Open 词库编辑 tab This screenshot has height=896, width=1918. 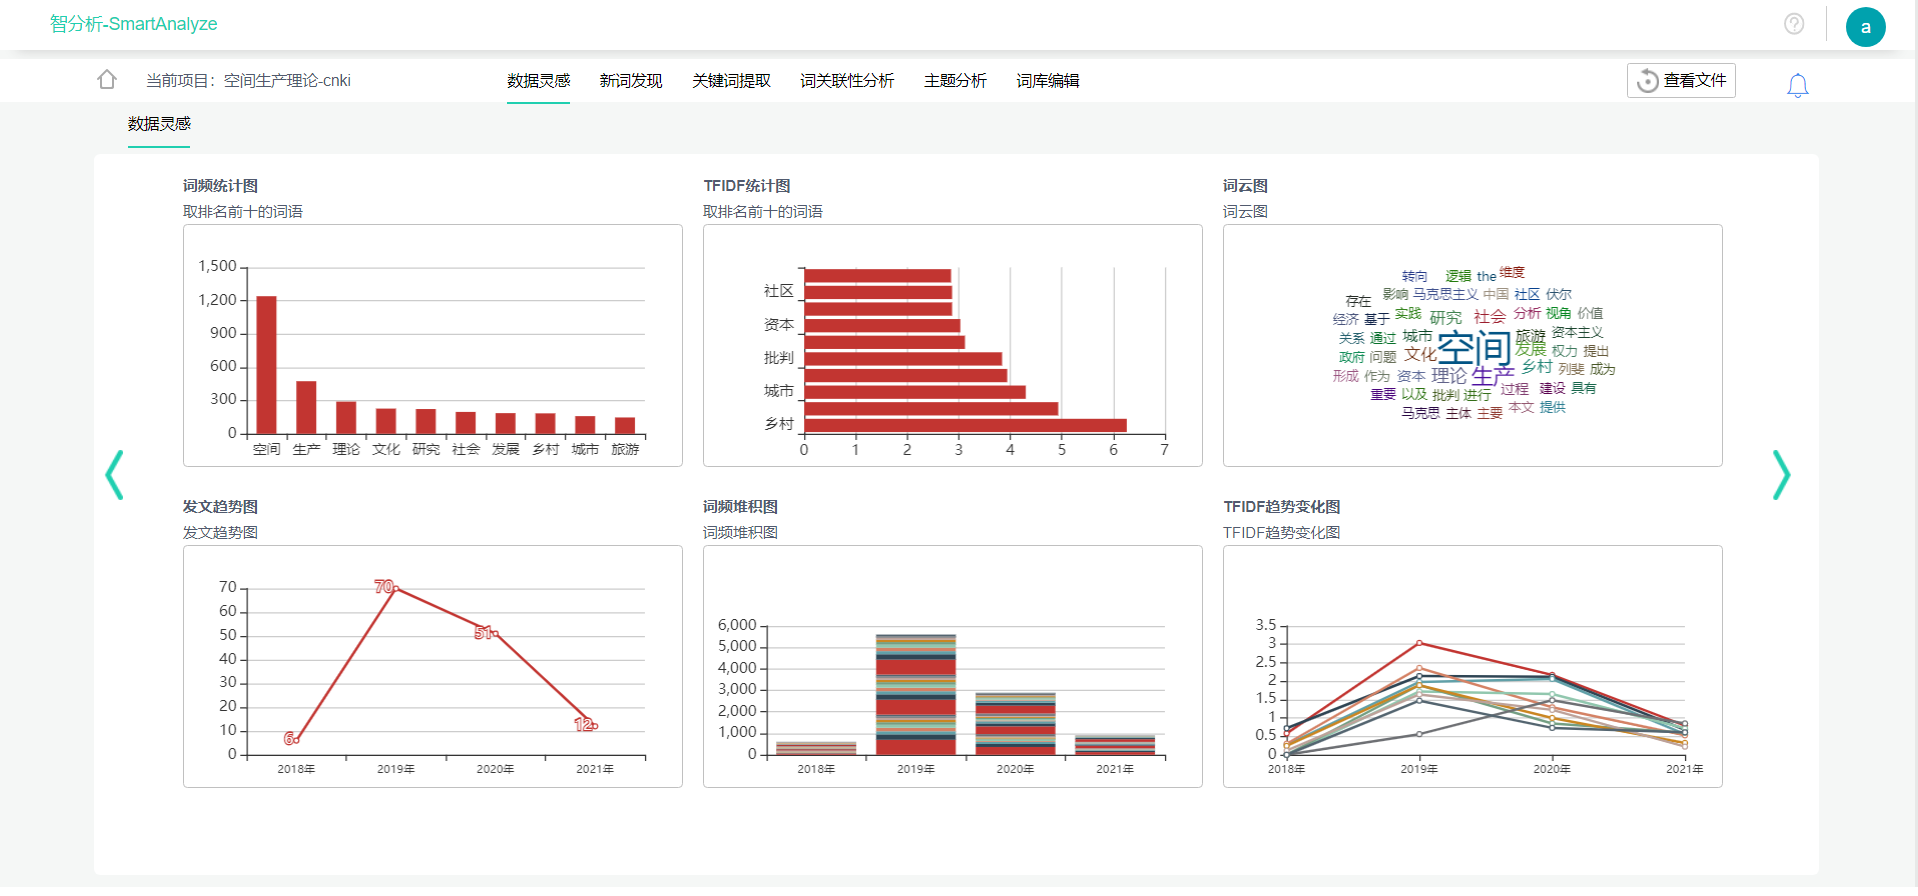click(1047, 81)
